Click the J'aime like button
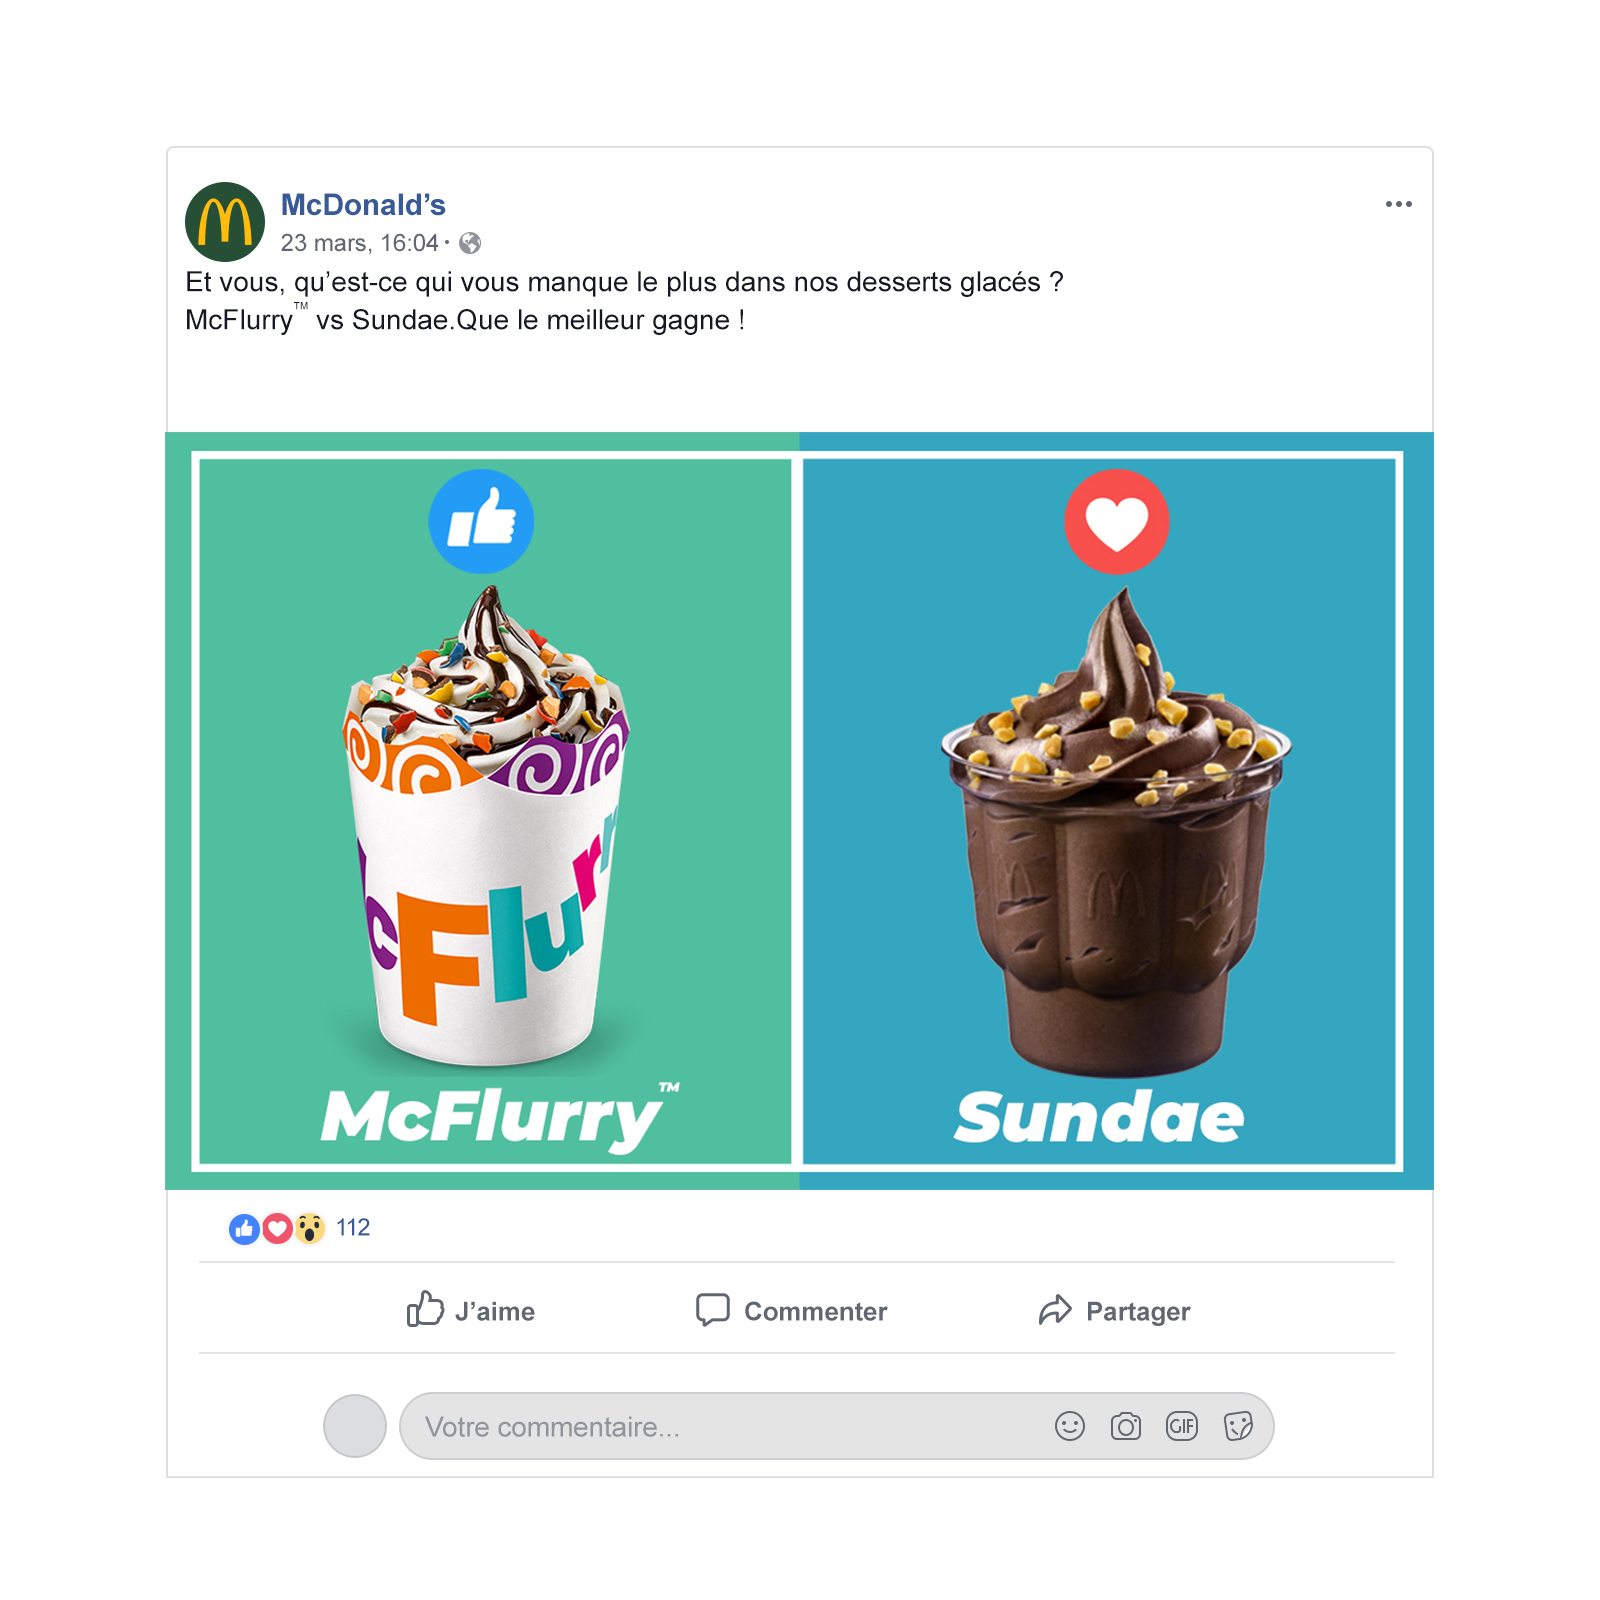1600x1600 pixels. (x=470, y=1310)
